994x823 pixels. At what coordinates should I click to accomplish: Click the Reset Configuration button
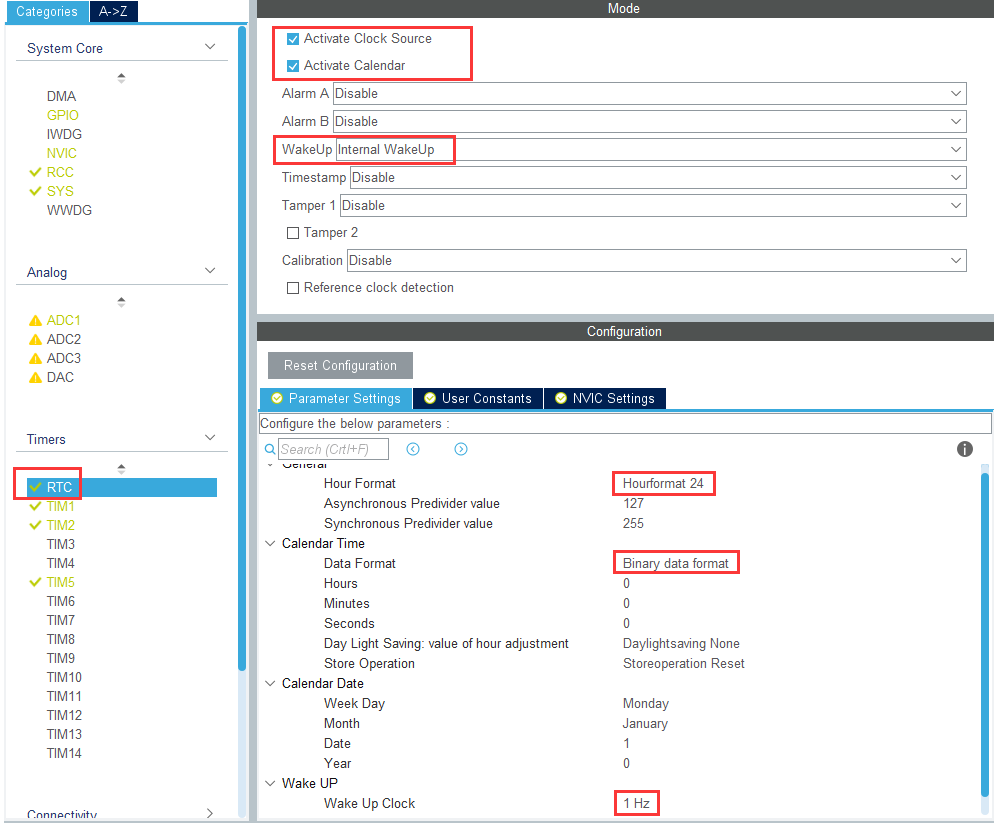click(x=340, y=366)
